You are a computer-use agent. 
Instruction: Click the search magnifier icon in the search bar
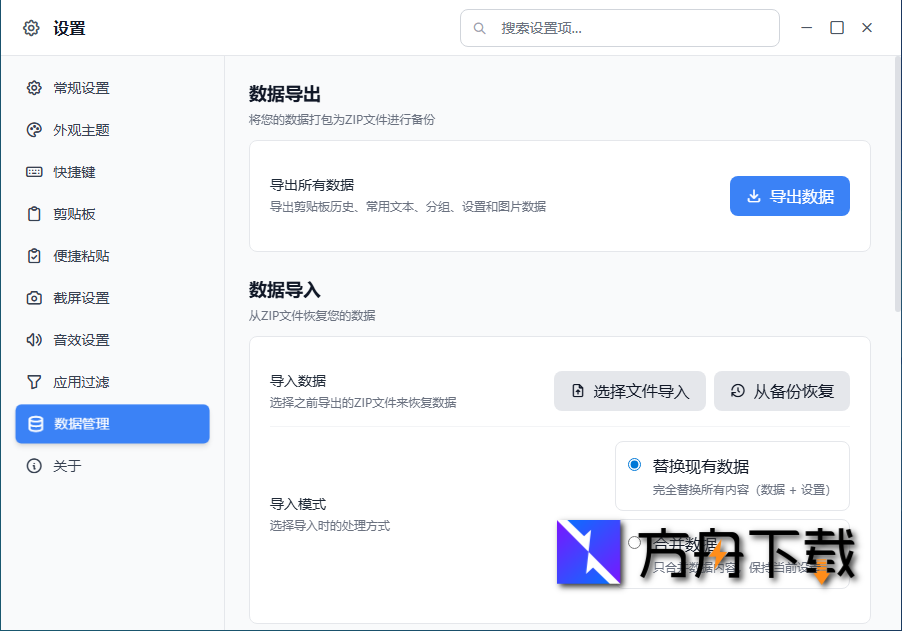[x=479, y=28]
